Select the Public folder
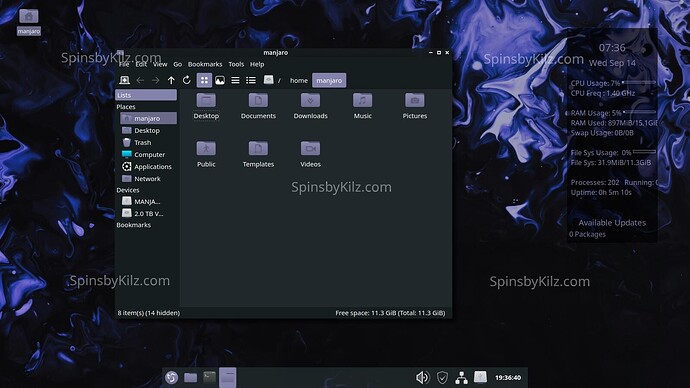 click(206, 154)
